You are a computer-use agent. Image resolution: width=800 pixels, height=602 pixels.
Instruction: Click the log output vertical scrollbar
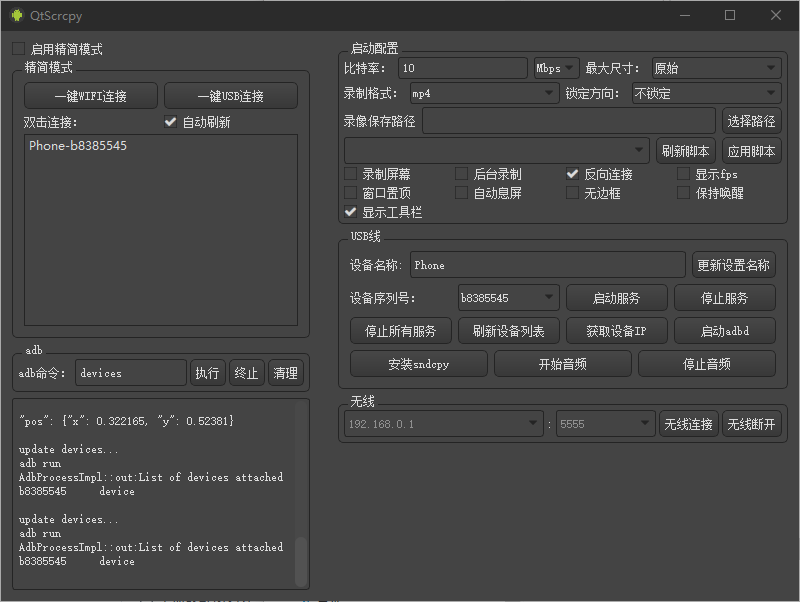pyautogui.click(x=301, y=560)
